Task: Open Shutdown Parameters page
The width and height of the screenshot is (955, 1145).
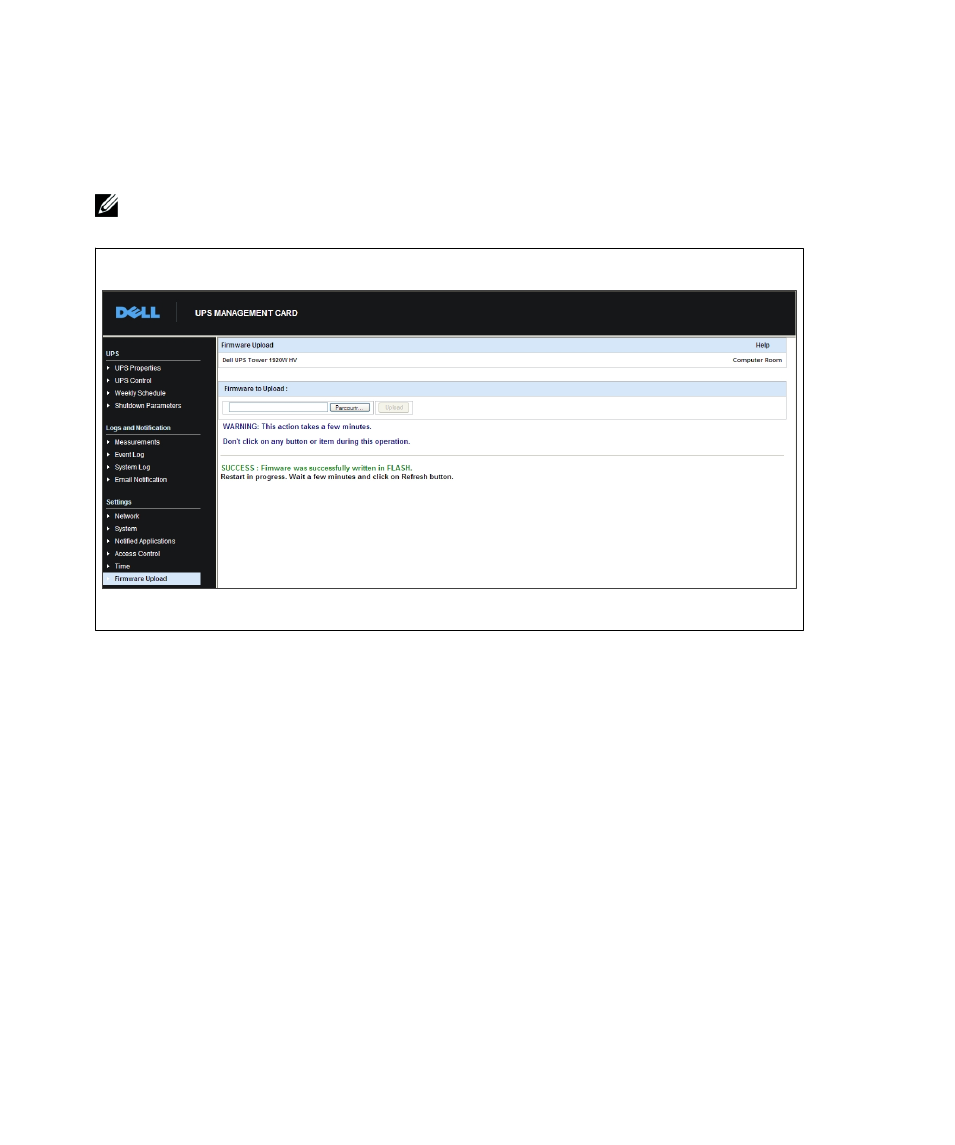Action: pyautogui.click(x=147, y=405)
